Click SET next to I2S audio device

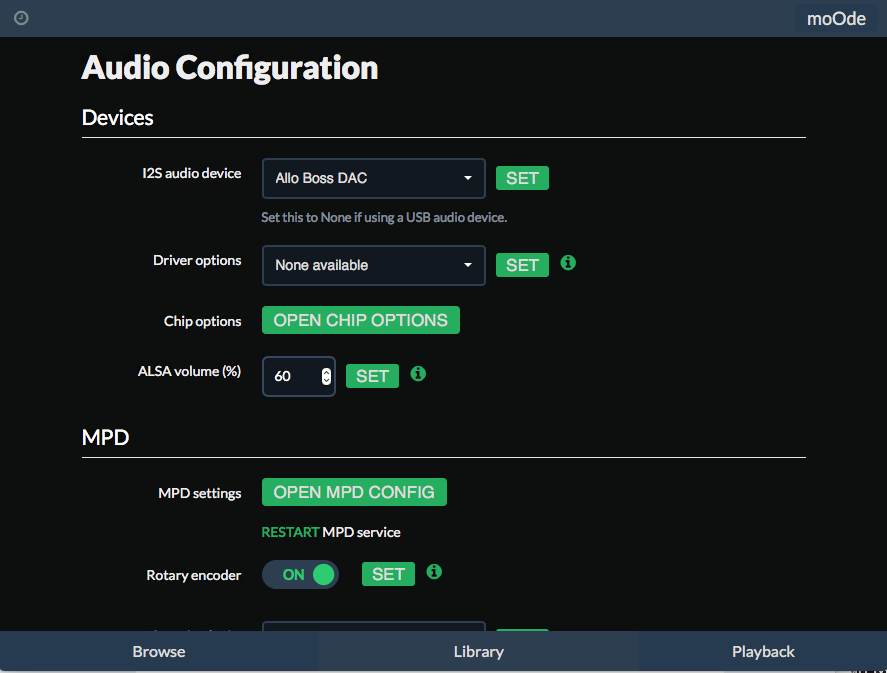[x=522, y=178]
